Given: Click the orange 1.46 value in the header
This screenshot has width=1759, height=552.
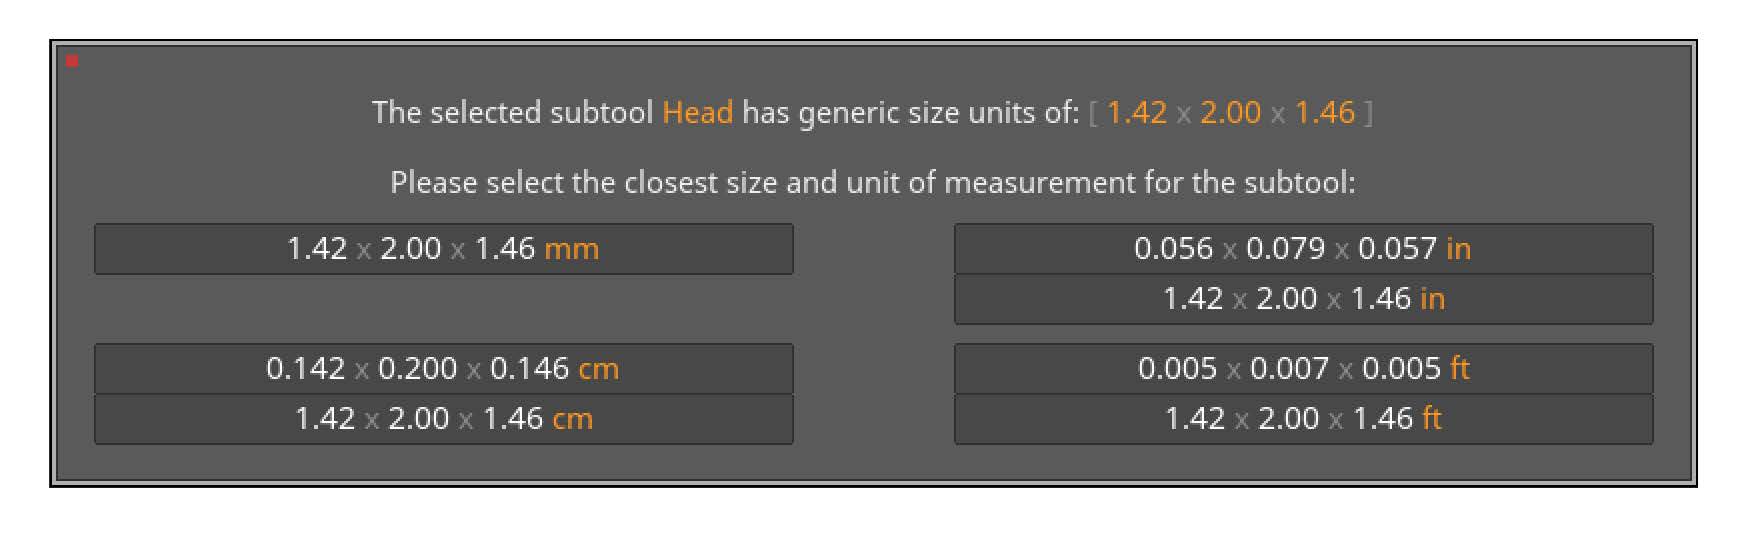Looking at the screenshot, I should [x=1324, y=113].
